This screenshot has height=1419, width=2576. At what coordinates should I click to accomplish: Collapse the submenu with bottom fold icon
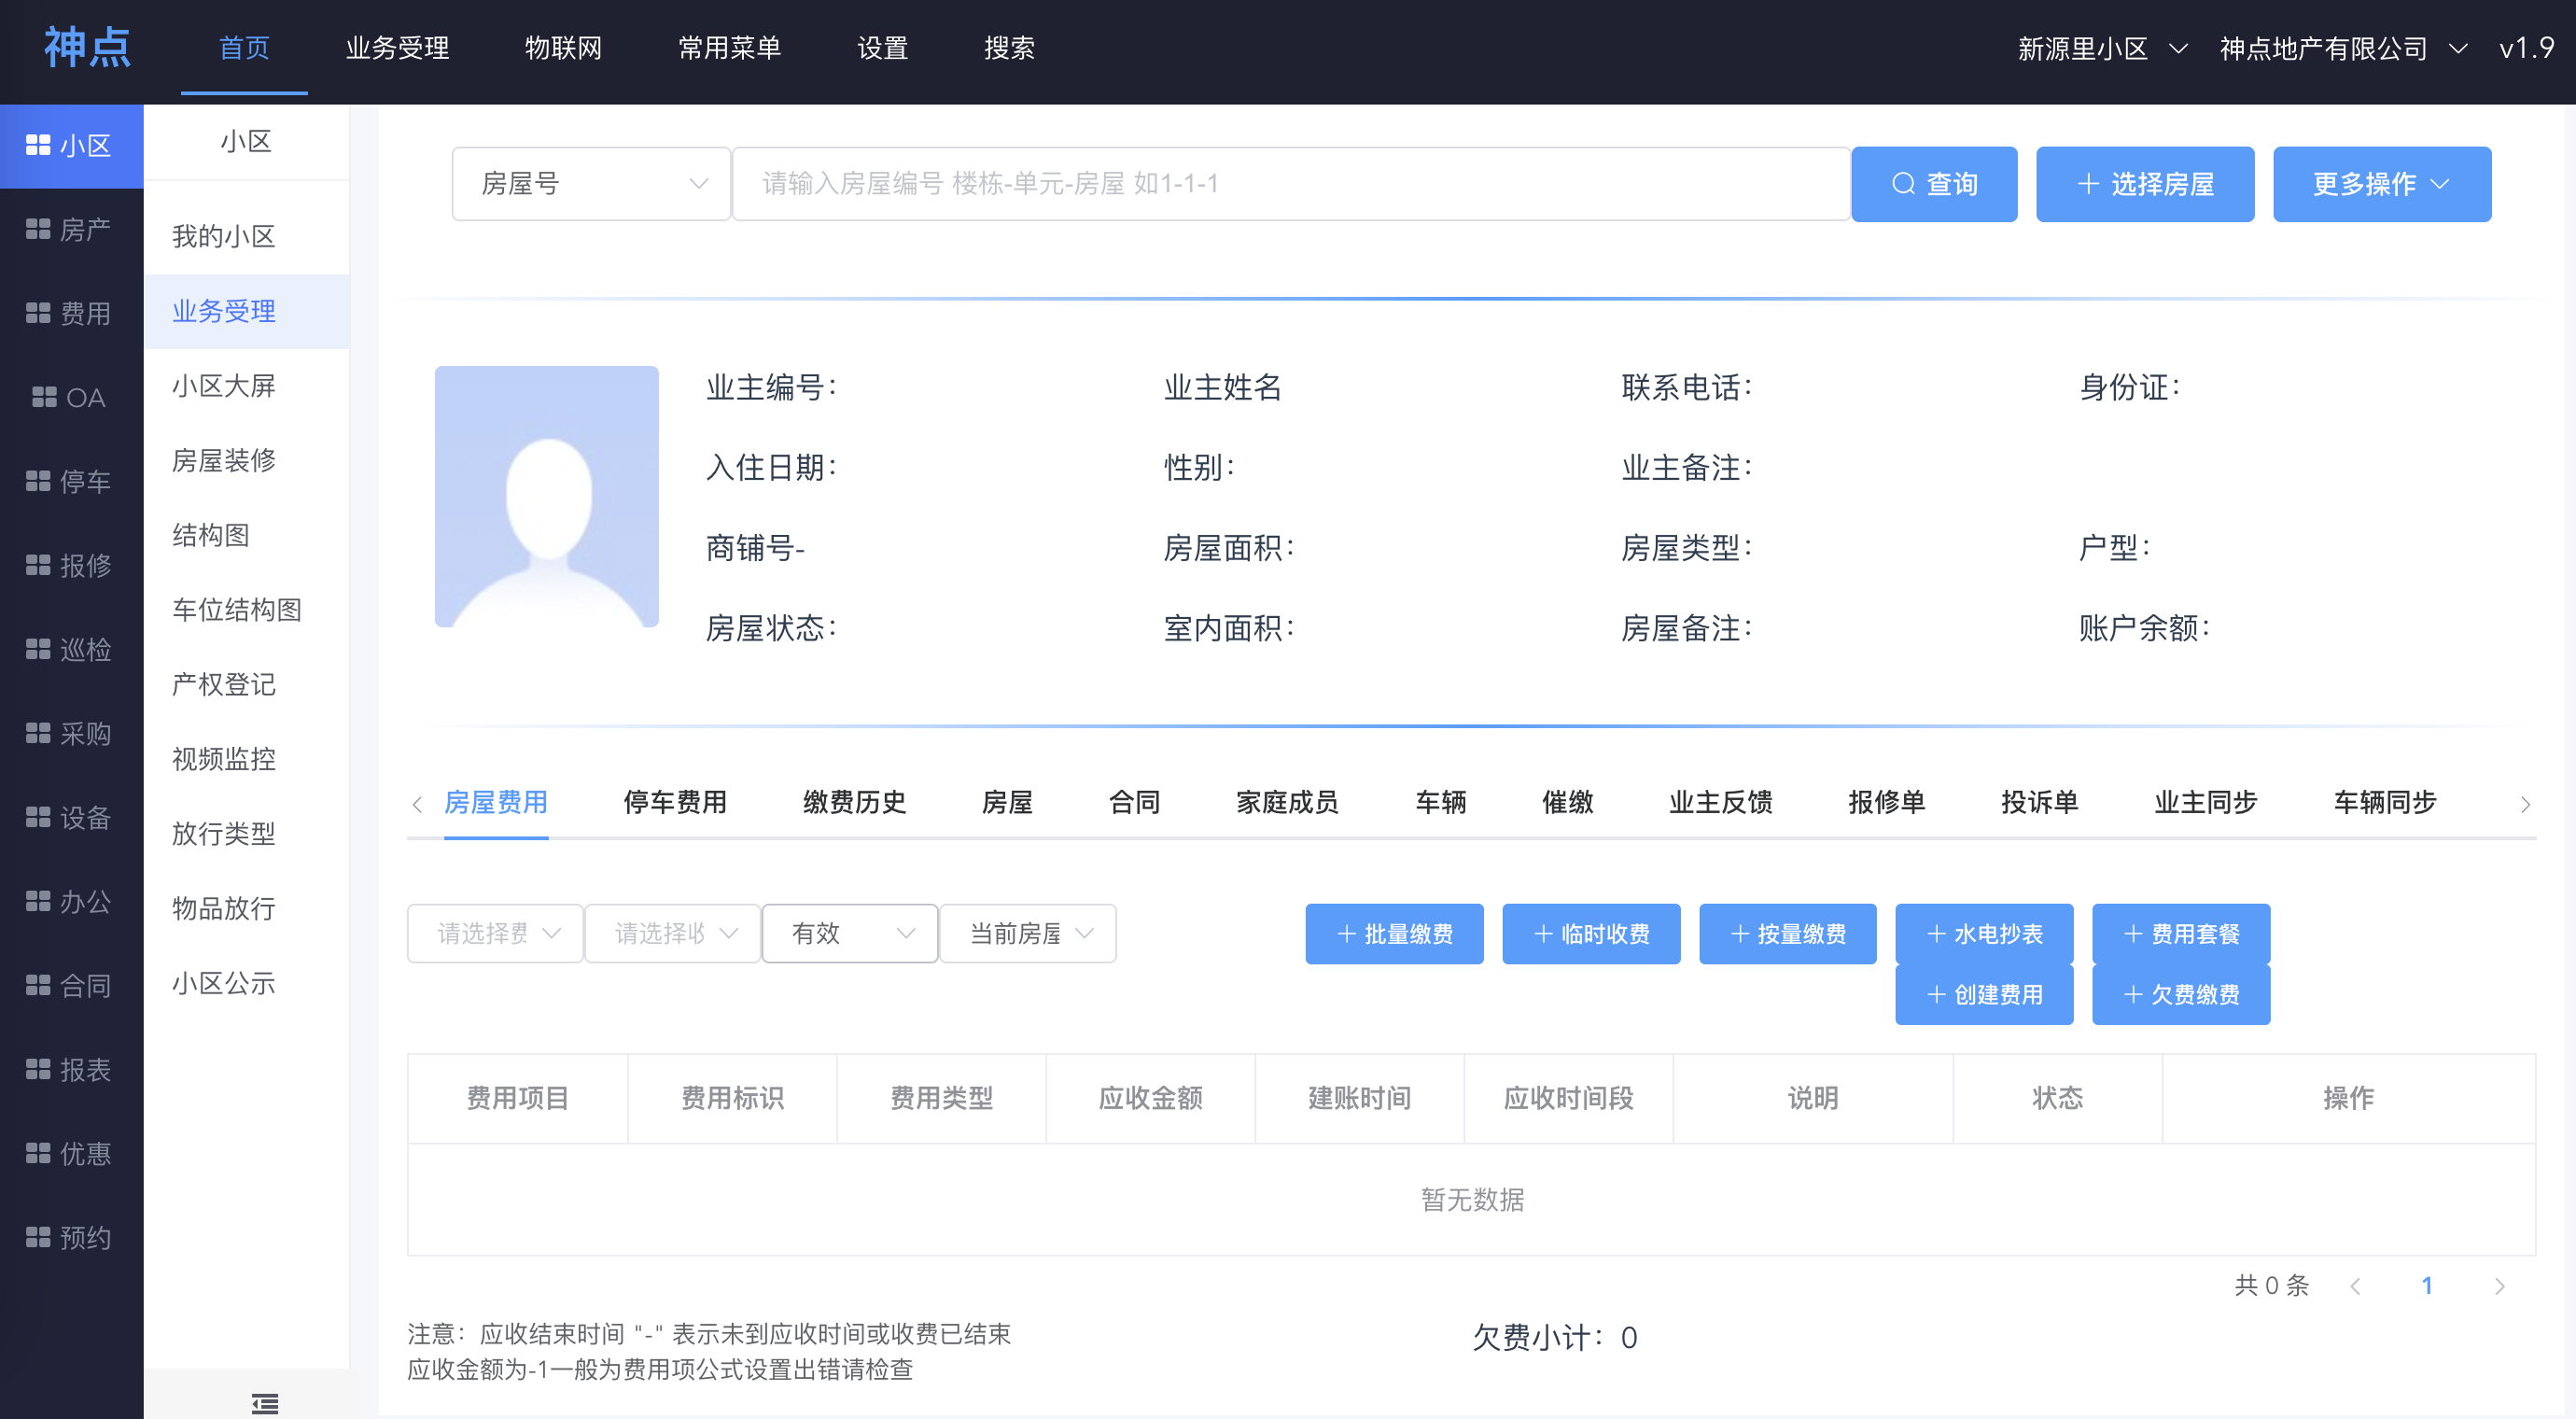click(264, 1403)
